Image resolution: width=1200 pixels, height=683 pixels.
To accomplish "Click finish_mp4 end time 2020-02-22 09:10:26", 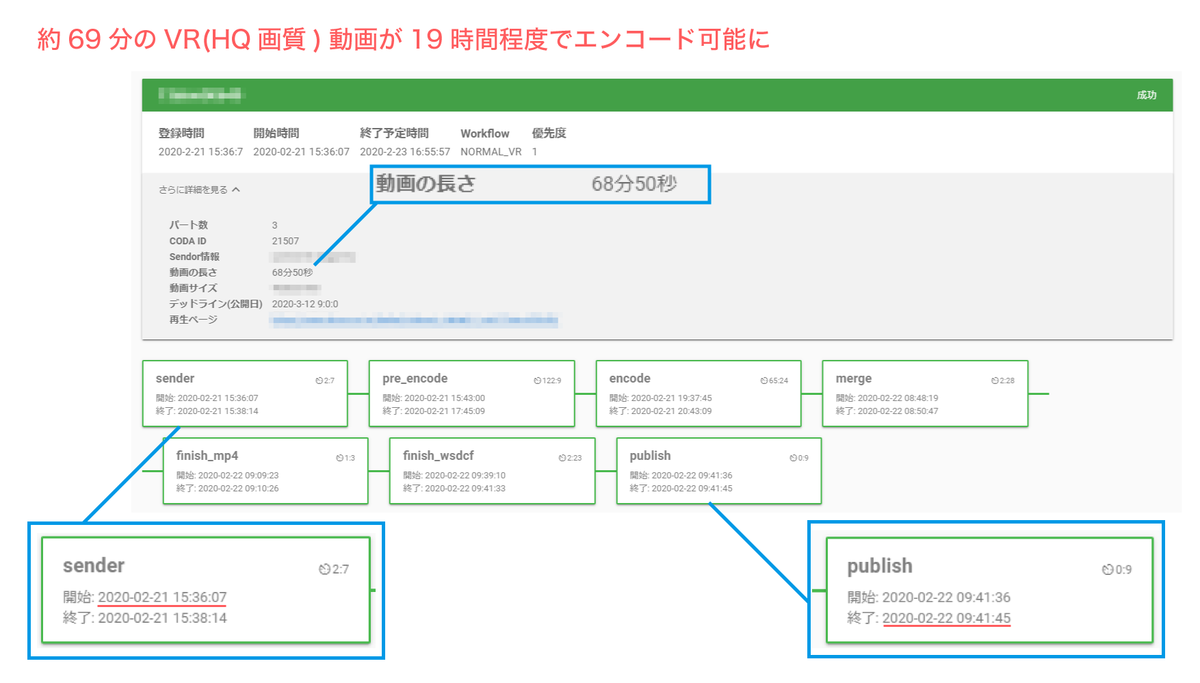I will [x=237, y=488].
